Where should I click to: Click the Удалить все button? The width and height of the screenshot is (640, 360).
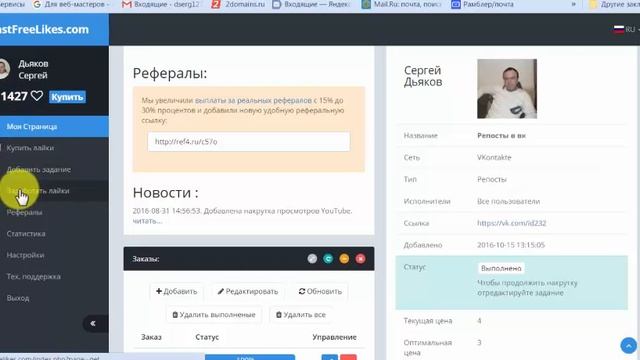(x=301, y=315)
